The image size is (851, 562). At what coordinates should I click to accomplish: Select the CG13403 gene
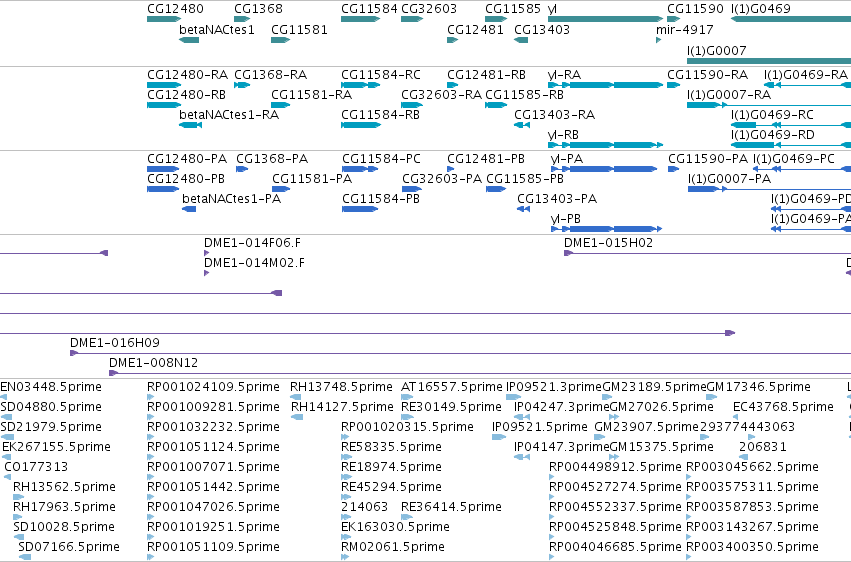521,40
